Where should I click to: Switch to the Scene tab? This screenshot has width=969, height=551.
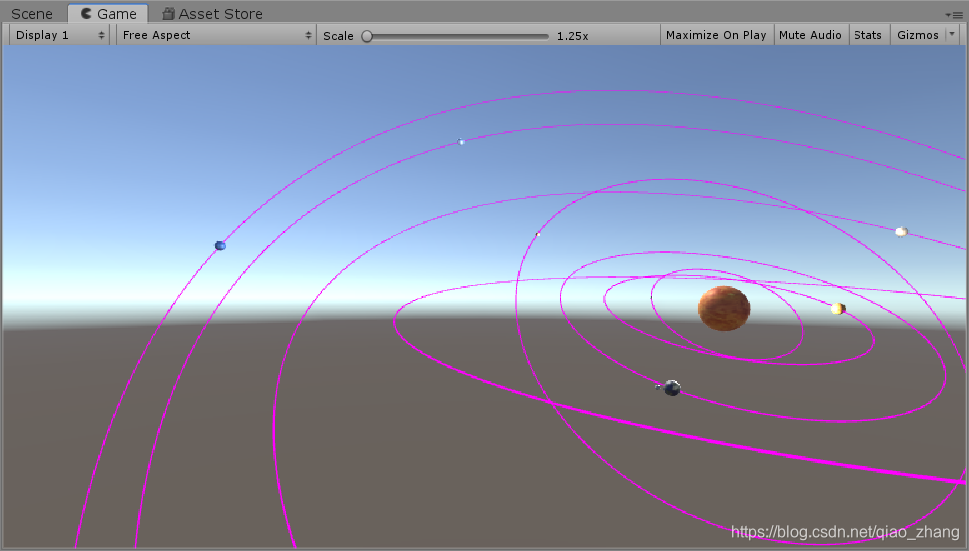(32, 14)
